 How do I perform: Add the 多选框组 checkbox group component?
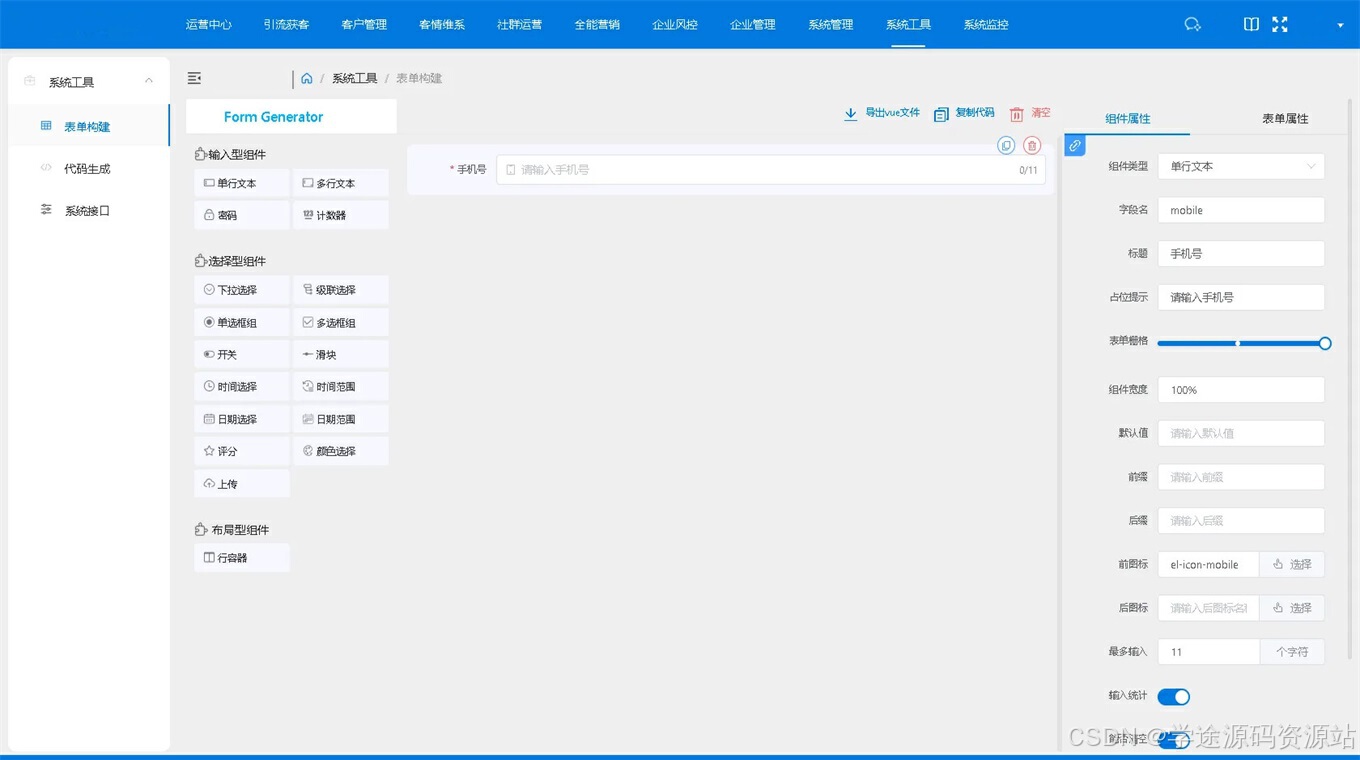pos(341,323)
